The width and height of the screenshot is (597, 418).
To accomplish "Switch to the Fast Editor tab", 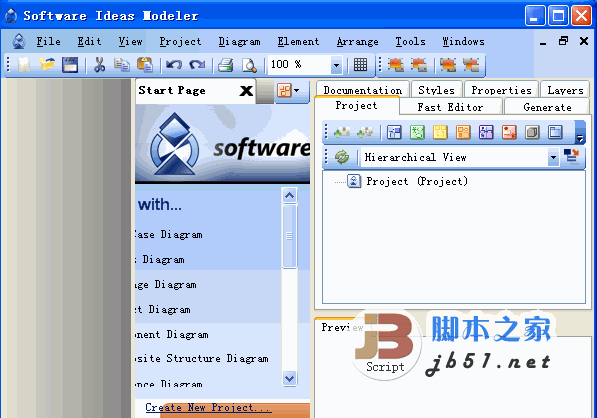I will [450, 107].
